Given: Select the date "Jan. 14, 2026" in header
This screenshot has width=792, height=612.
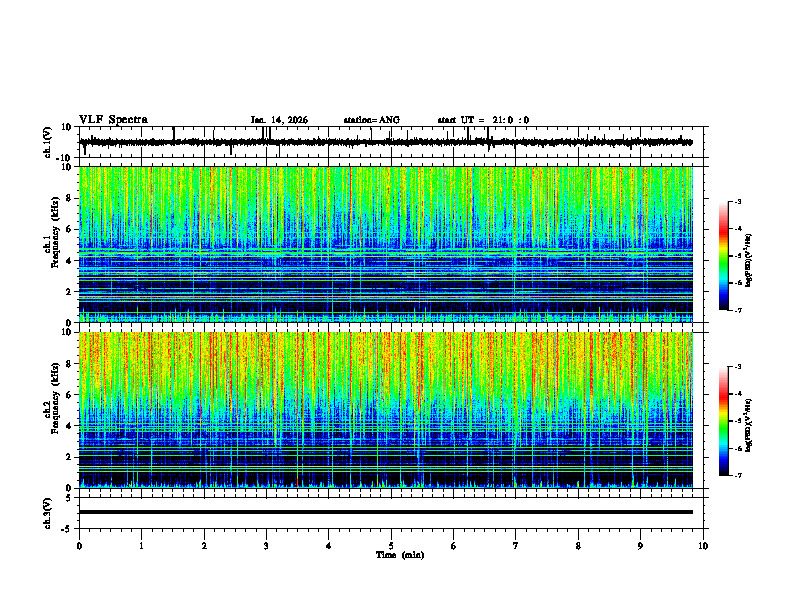Looking at the screenshot, I should [x=279, y=120].
